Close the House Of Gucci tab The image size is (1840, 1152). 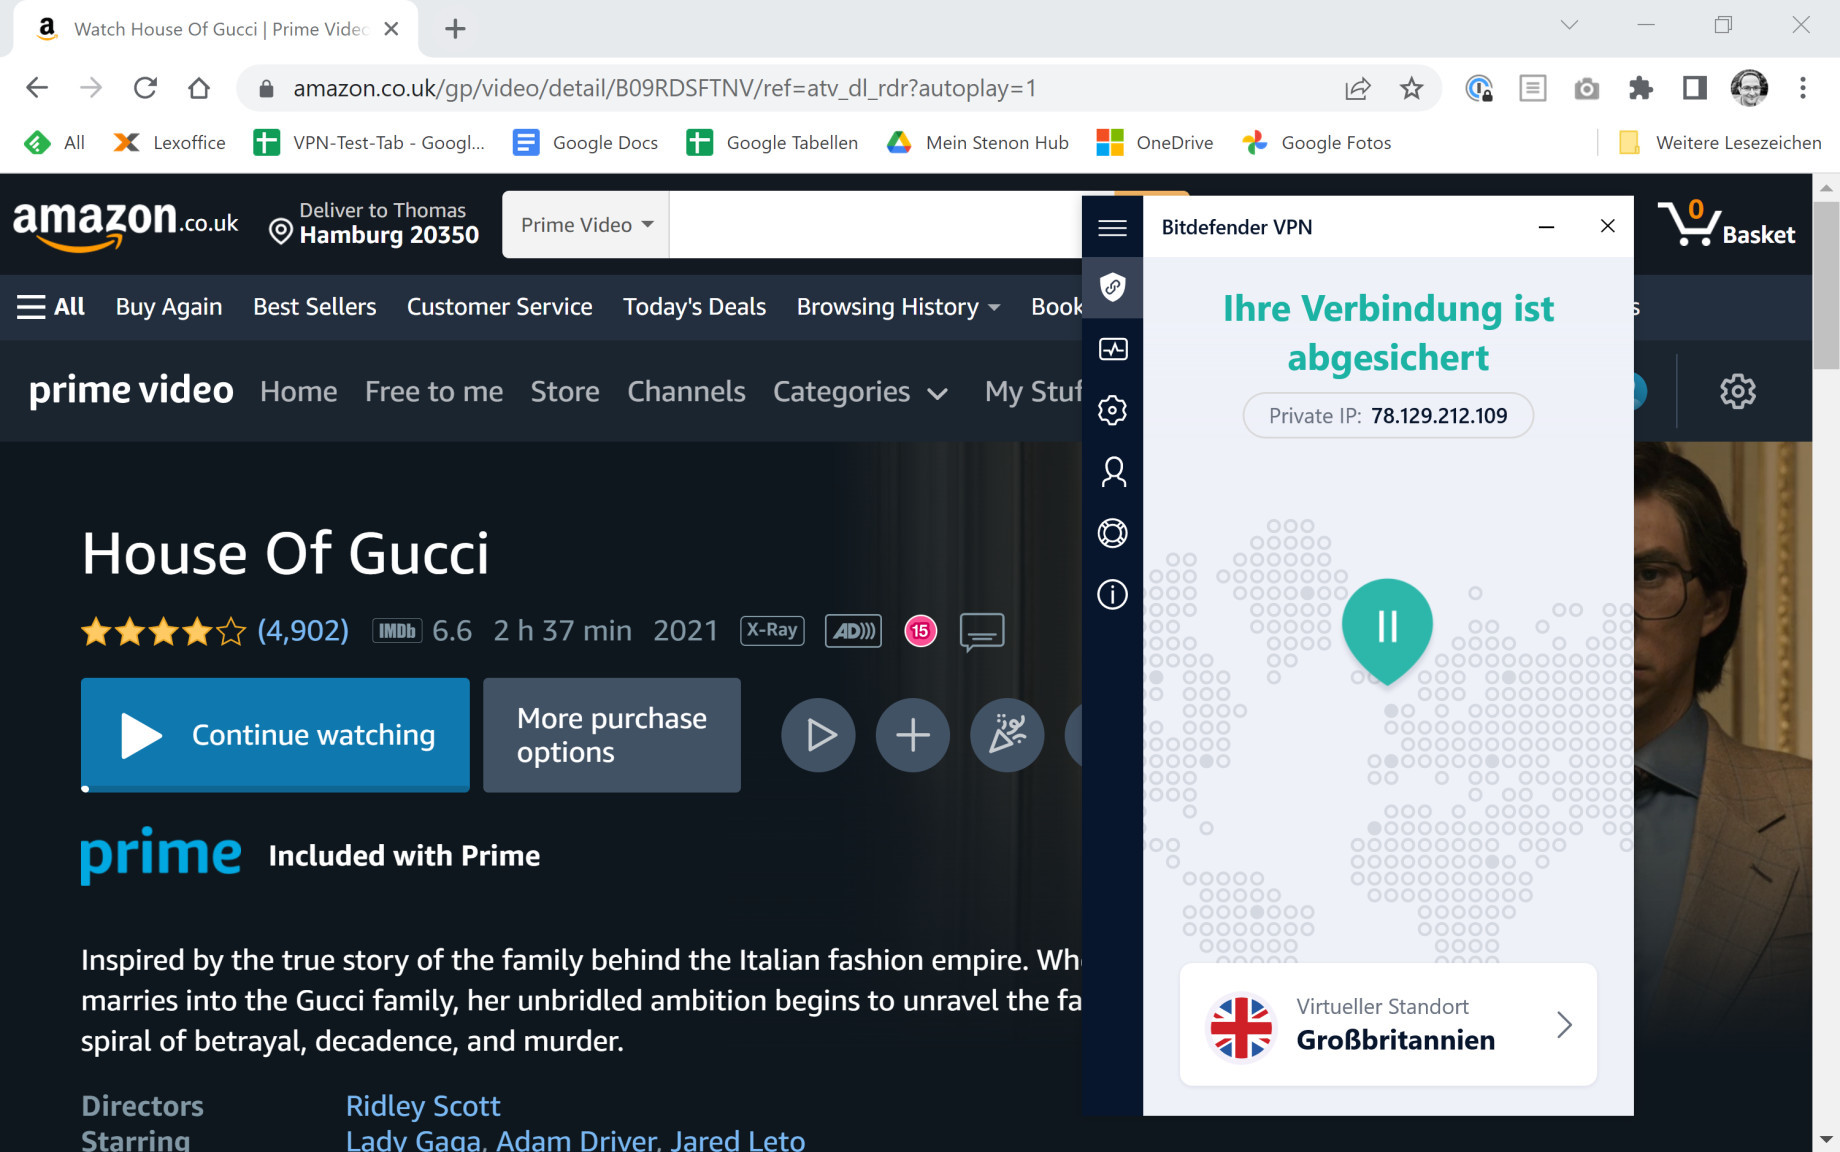click(391, 29)
